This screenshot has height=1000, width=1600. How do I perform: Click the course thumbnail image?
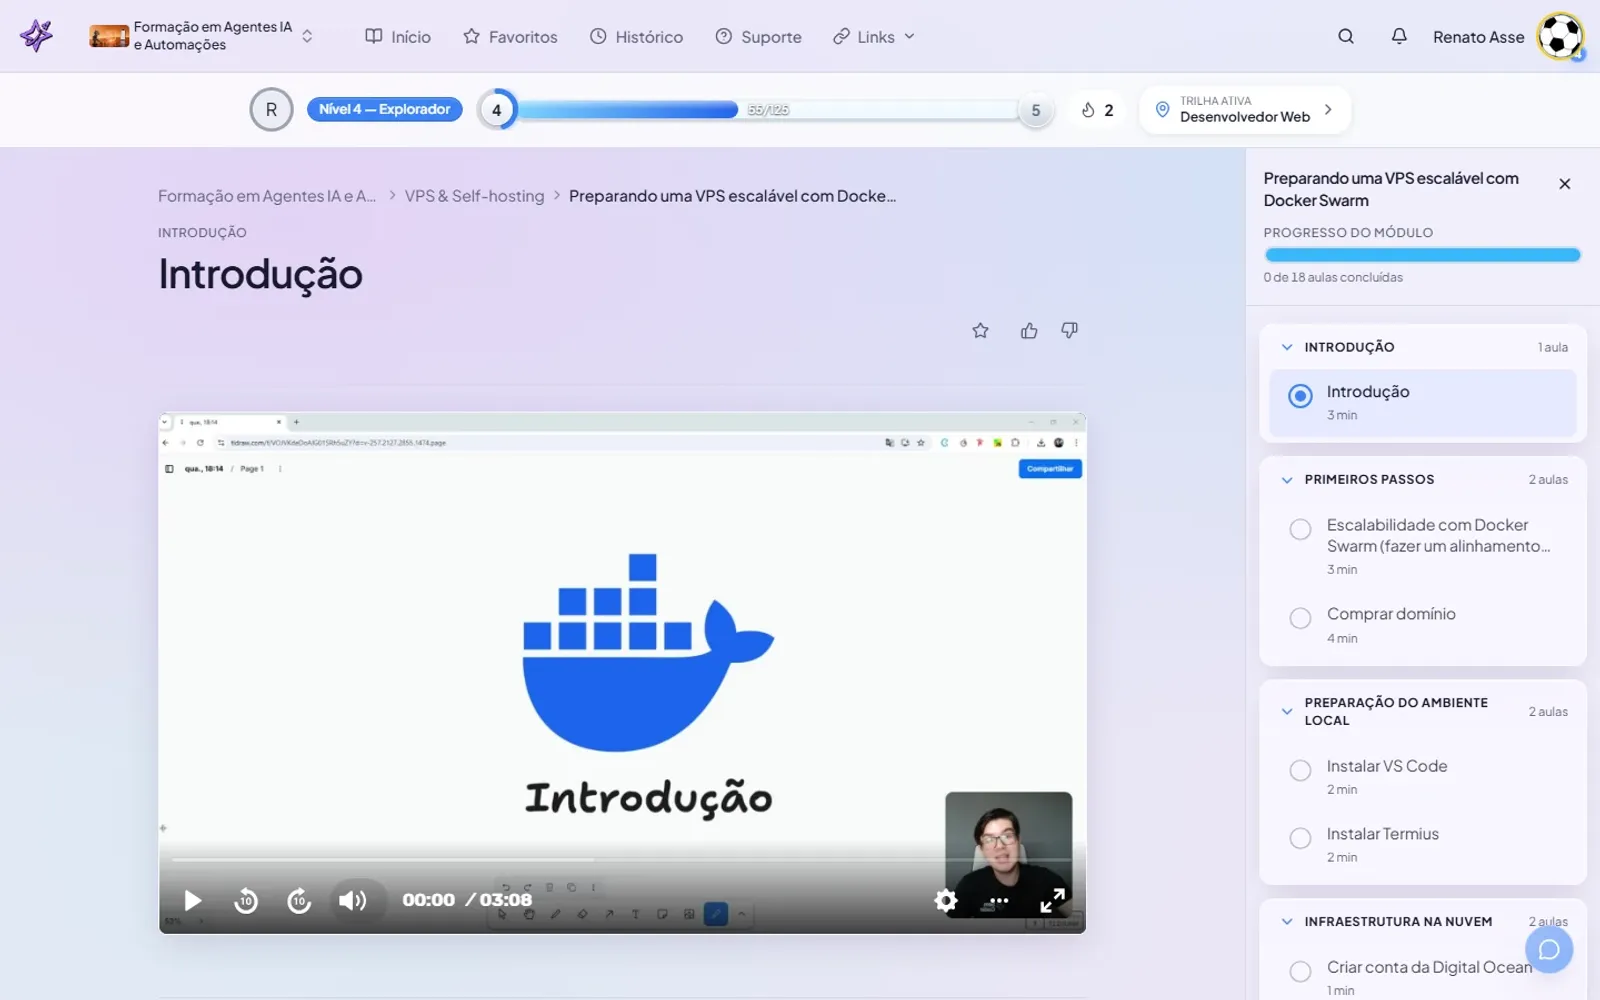109,37
